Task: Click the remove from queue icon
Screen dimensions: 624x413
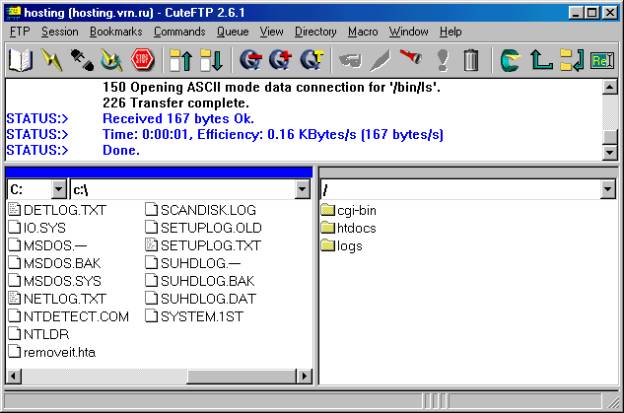Action: point(251,60)
